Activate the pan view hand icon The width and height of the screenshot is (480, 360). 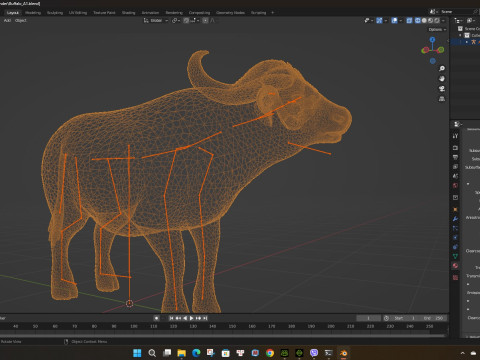pos(442,79)
